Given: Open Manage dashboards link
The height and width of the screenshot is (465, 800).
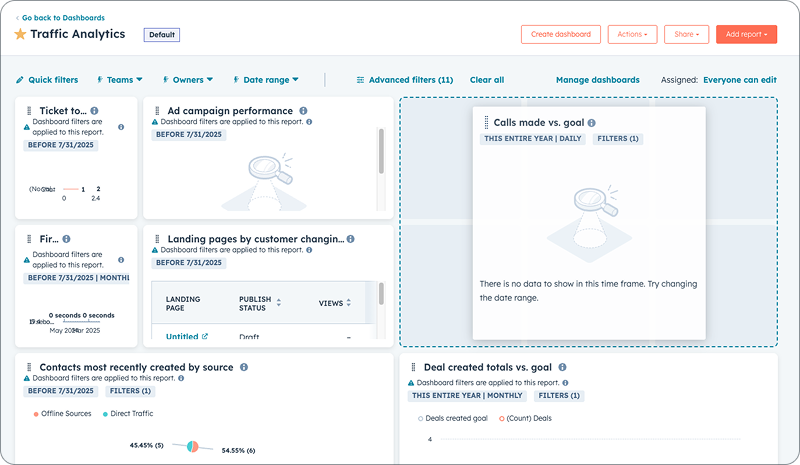Looking at the screenshot, I should 597,80.
